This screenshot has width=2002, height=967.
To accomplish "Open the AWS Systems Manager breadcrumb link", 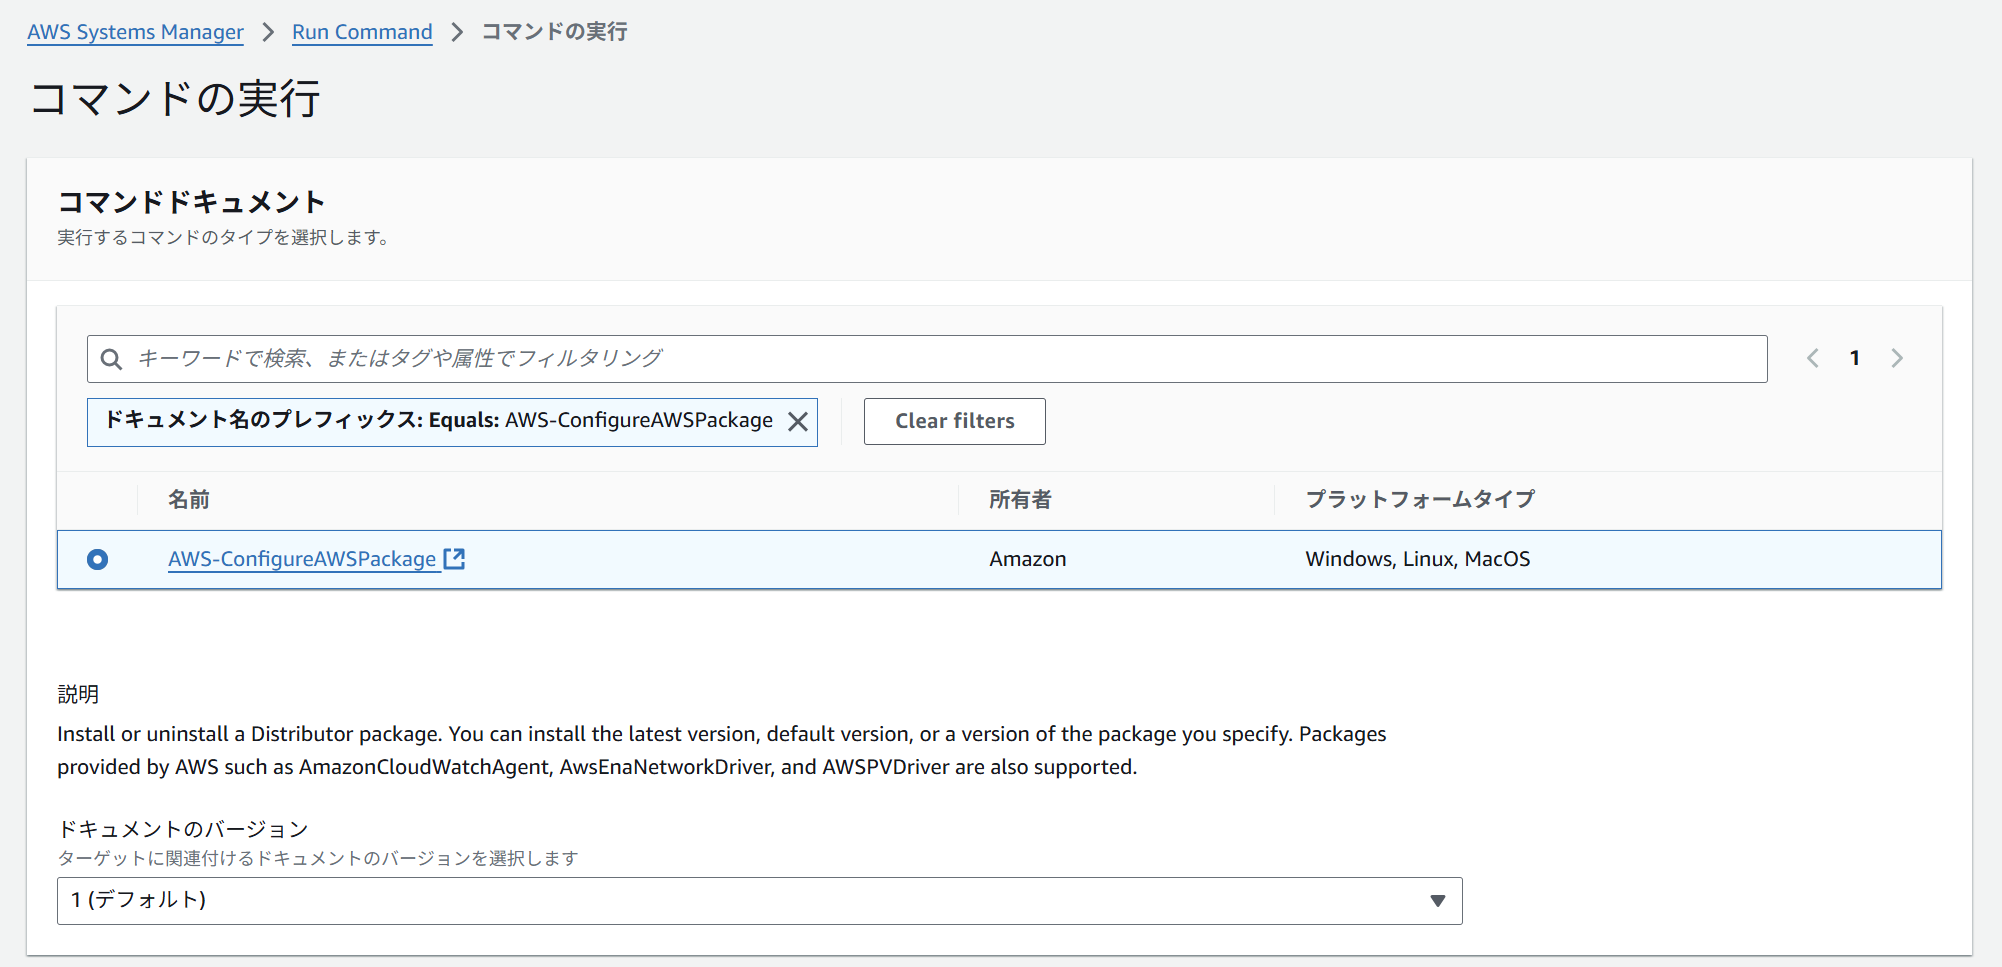I will tap(135, 32).
